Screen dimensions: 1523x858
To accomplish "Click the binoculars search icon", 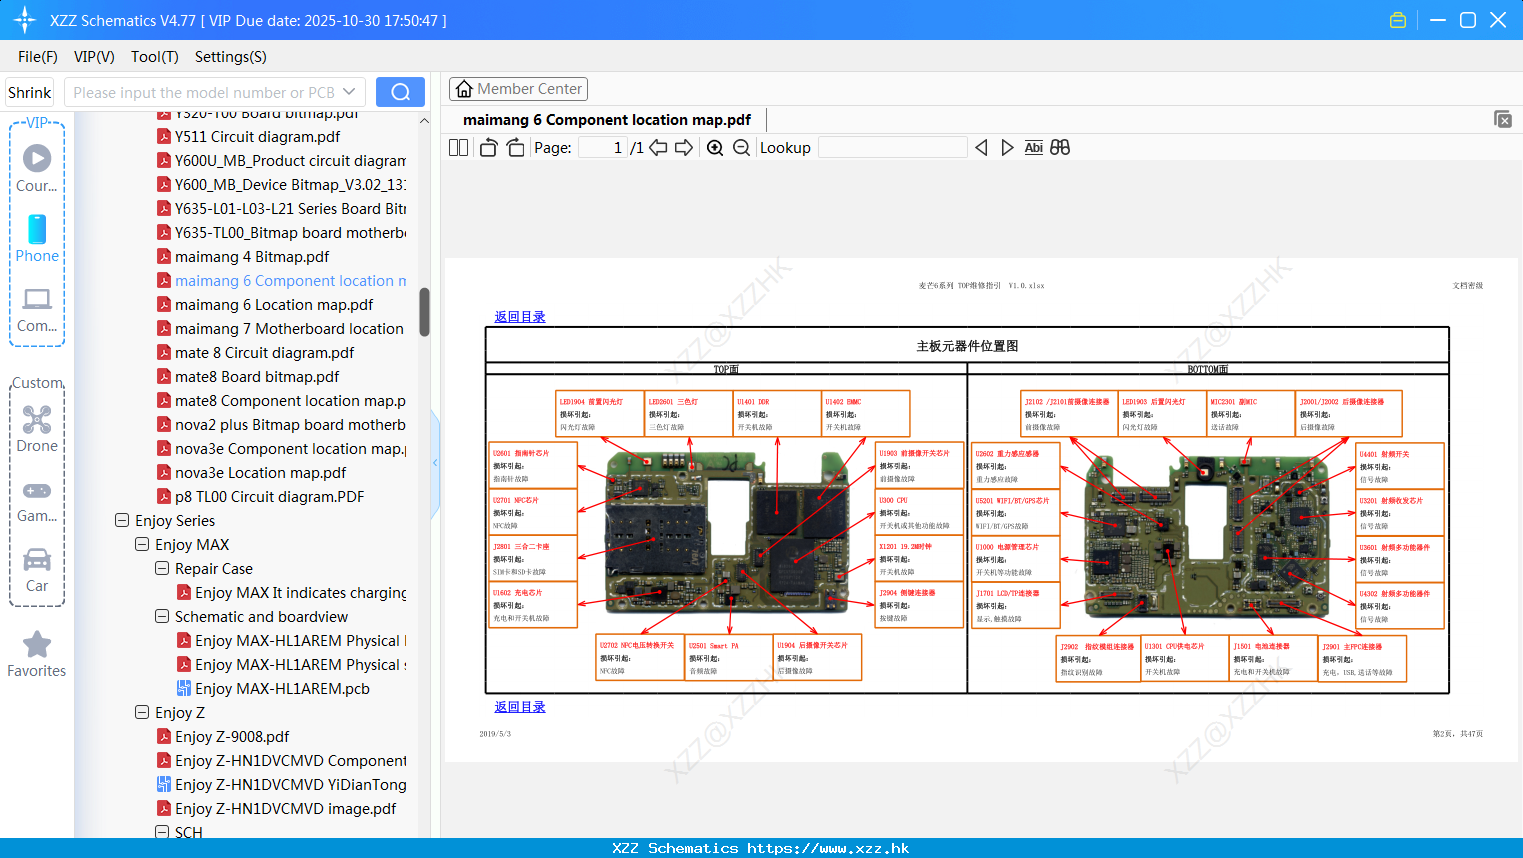I will point(1060,148).
